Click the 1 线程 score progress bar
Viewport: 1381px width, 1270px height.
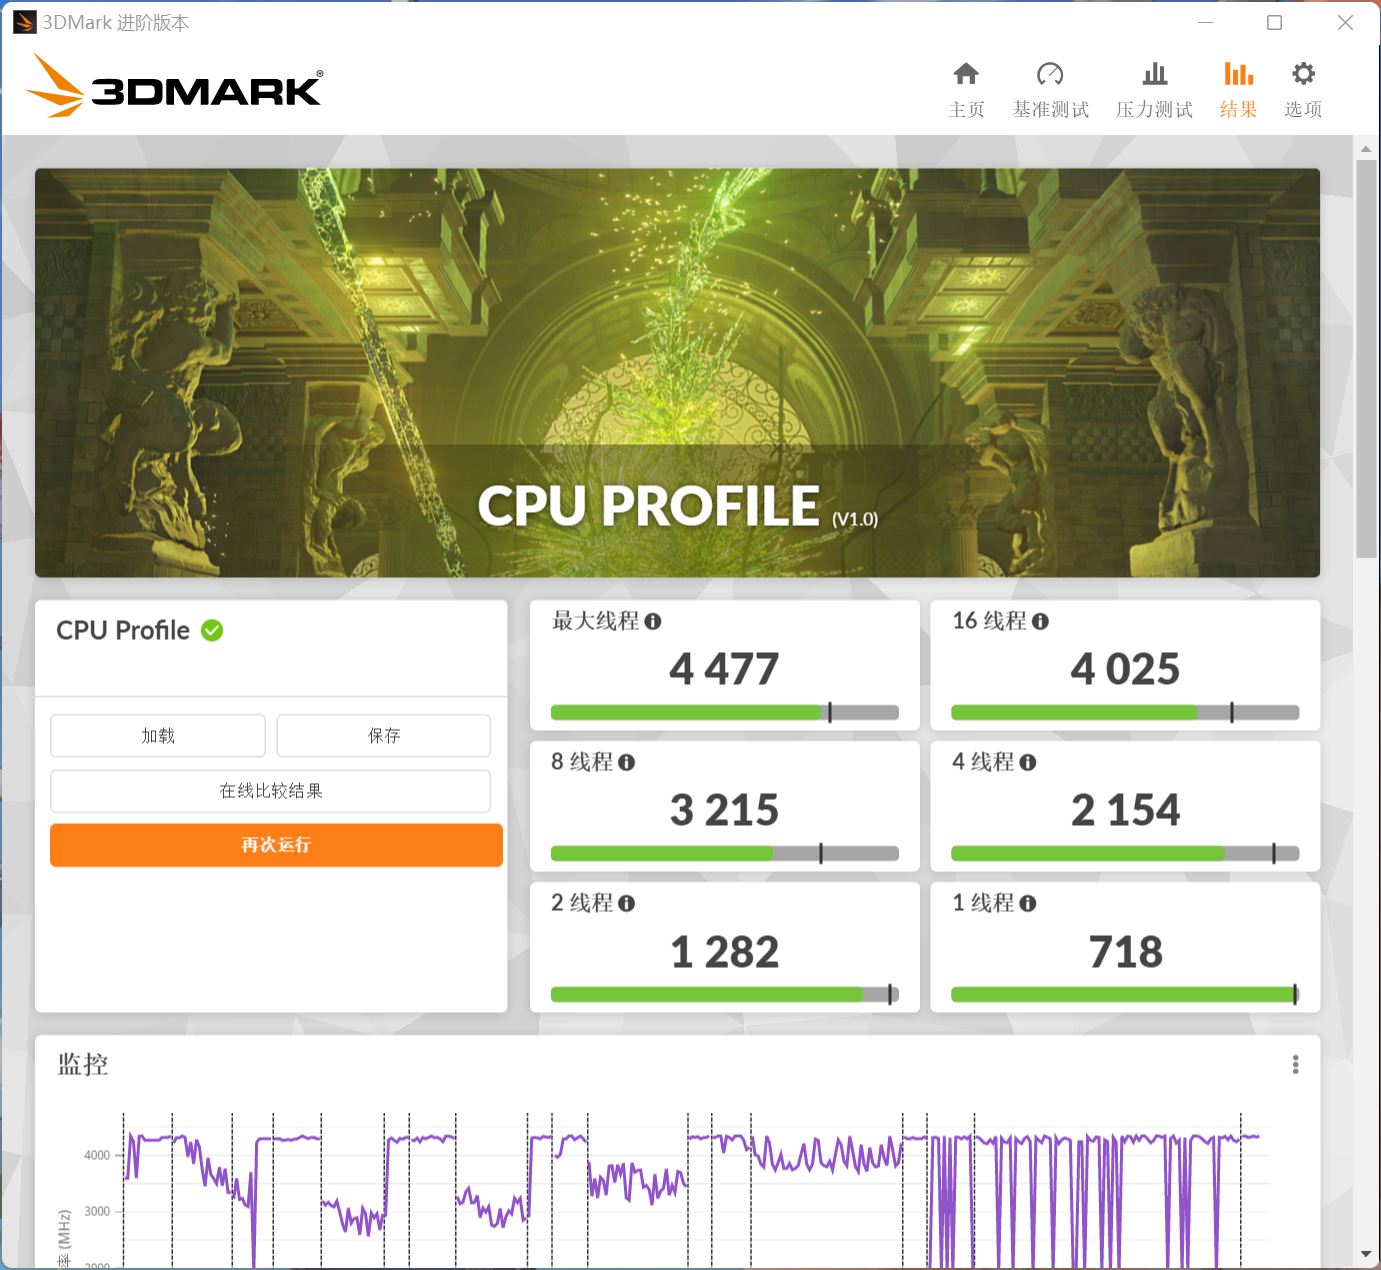[1125, 994]
